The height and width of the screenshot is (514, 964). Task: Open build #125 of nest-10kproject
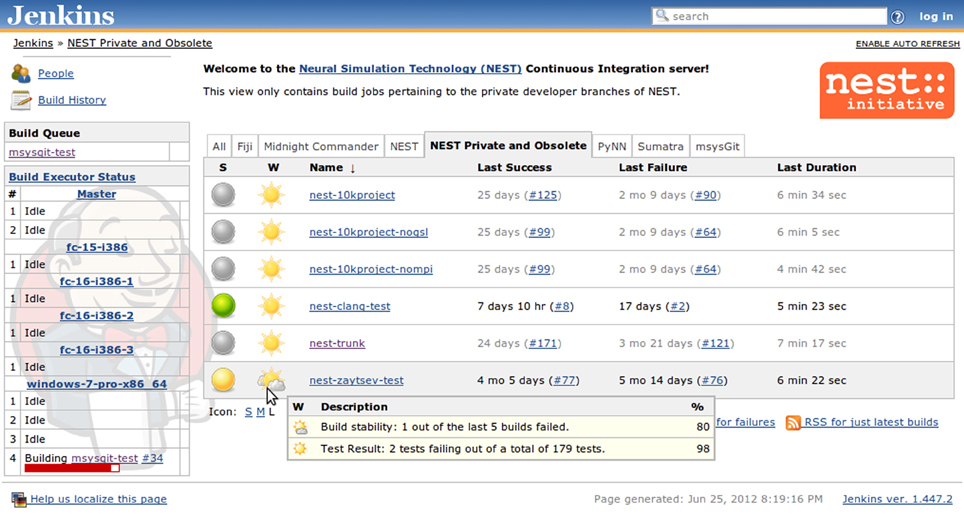[543, 195]
